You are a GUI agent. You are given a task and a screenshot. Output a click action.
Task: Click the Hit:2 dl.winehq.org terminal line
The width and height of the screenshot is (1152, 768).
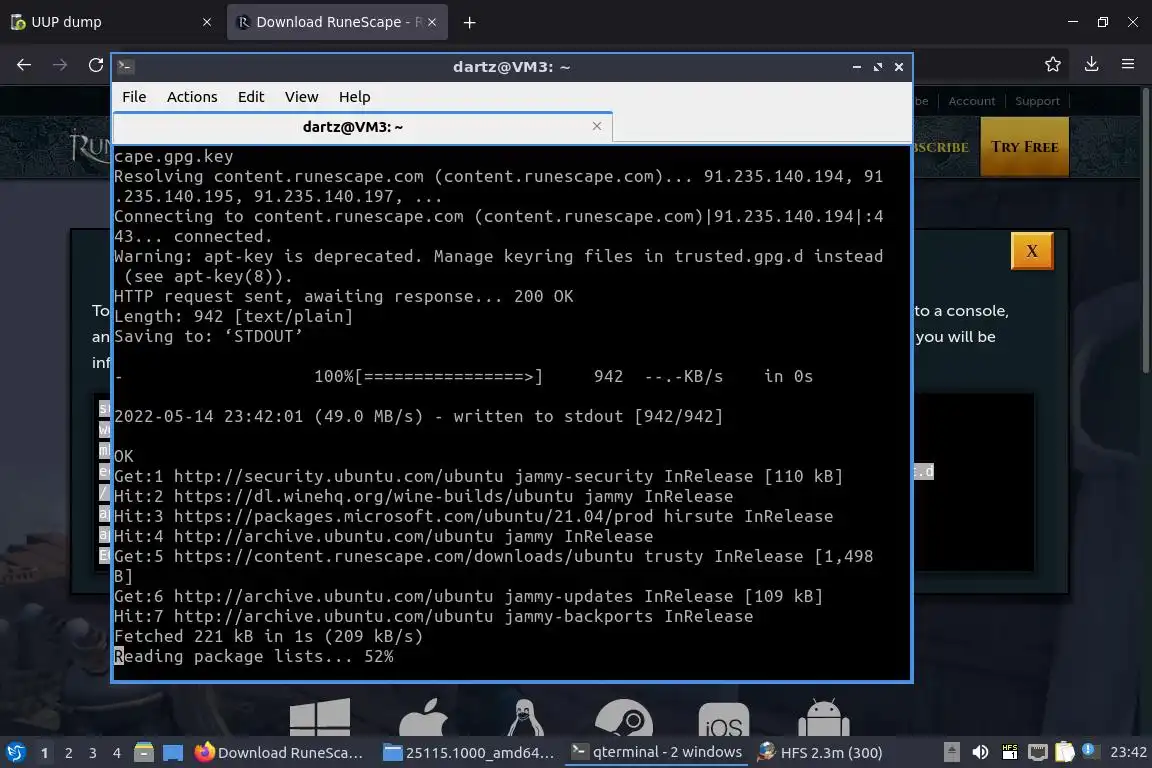coord(423,496)
